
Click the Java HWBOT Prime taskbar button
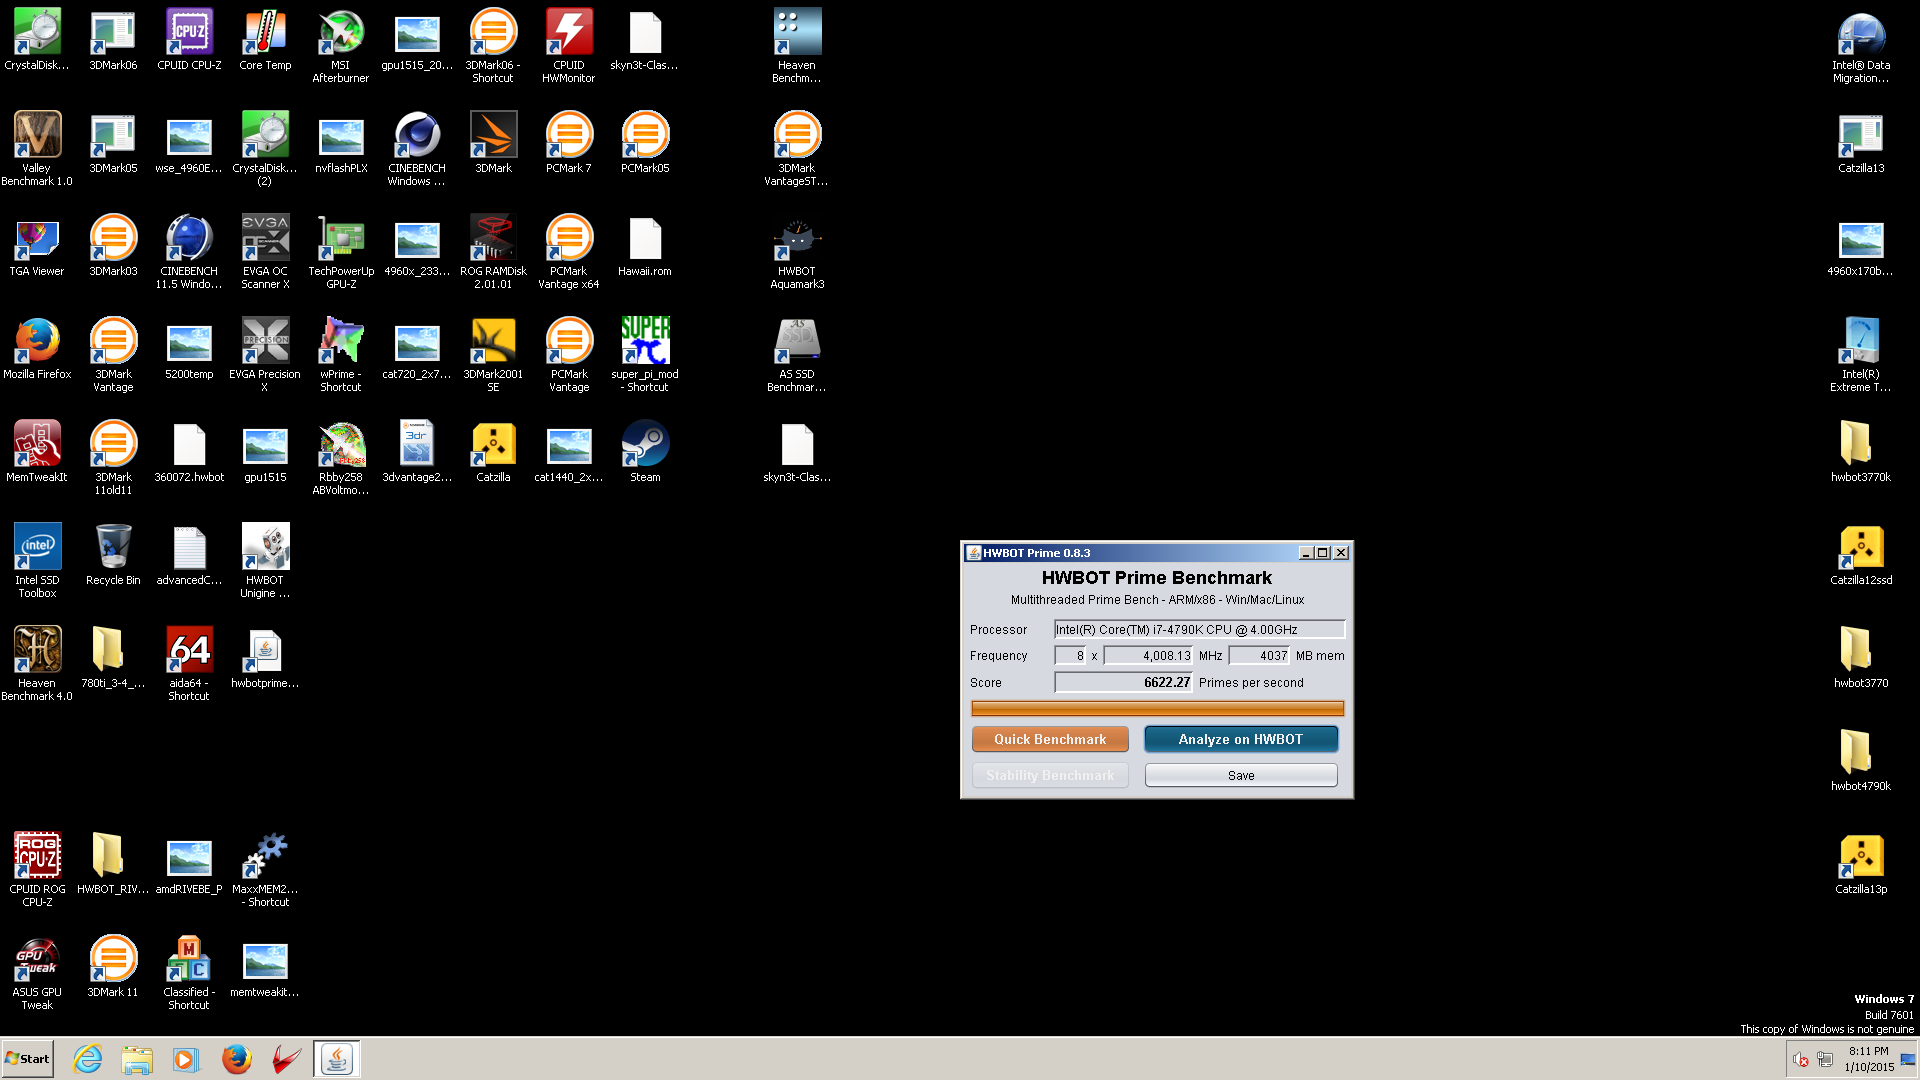pos(337,1059)
